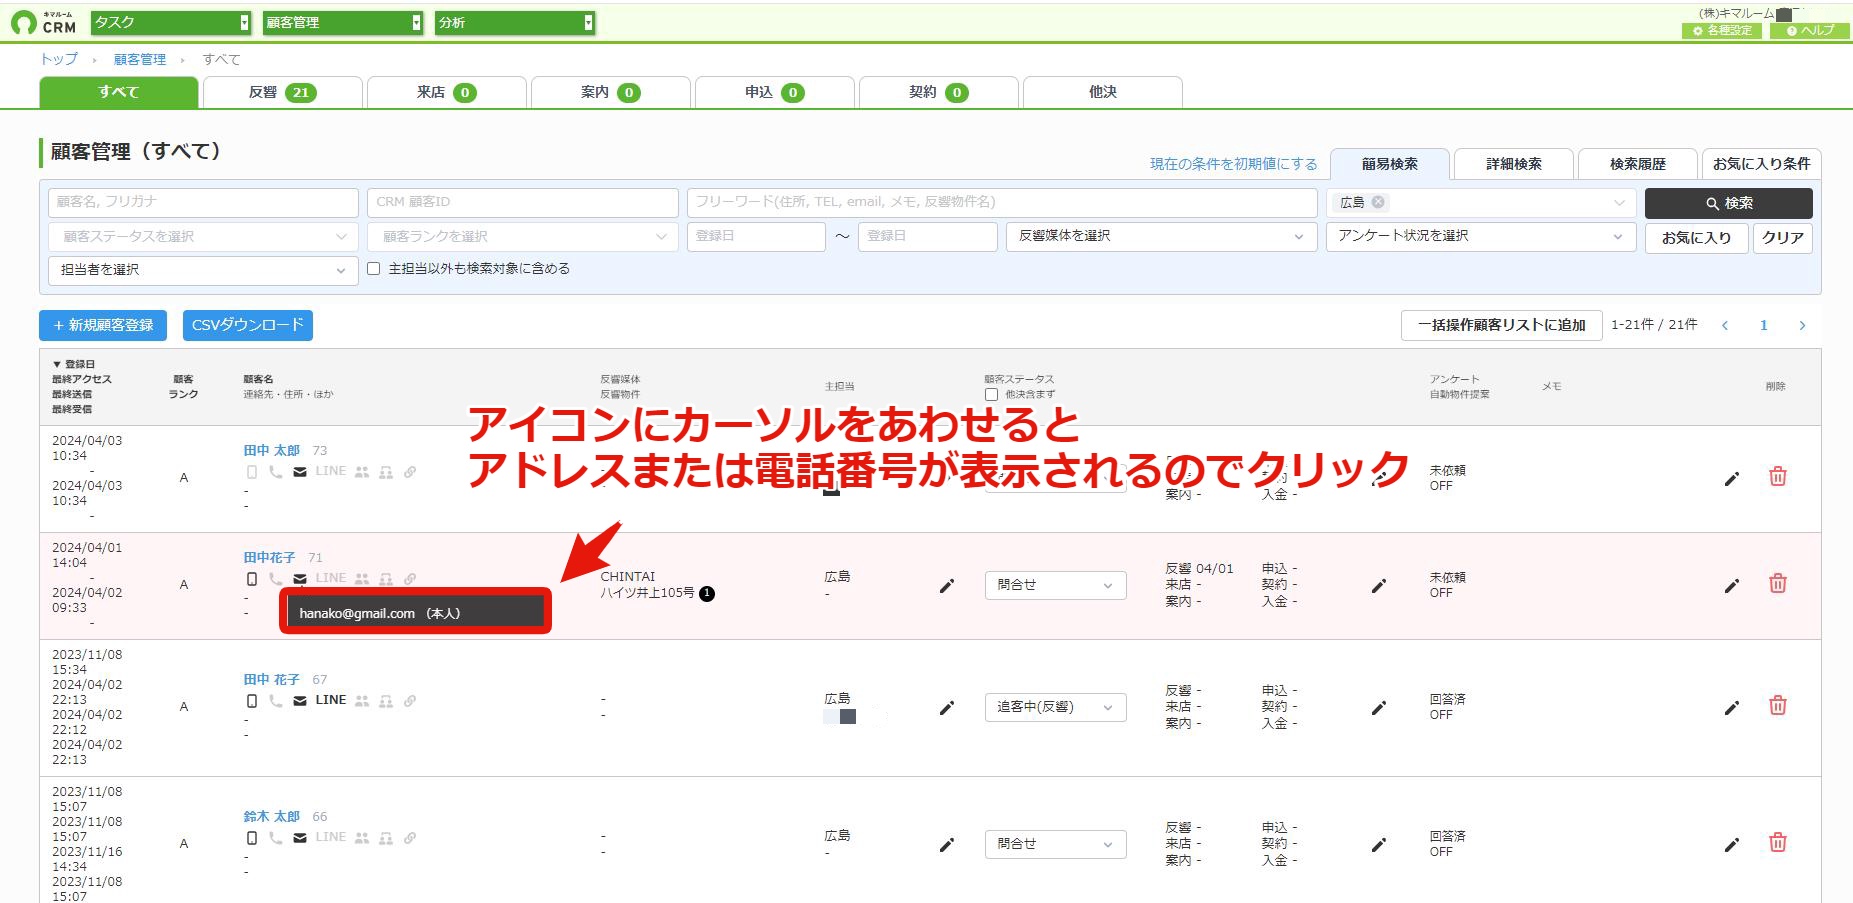Open the 顧客ステータスを選択 dropdown
Screen dimensions: 1853x903
click(x=203, y=237)
